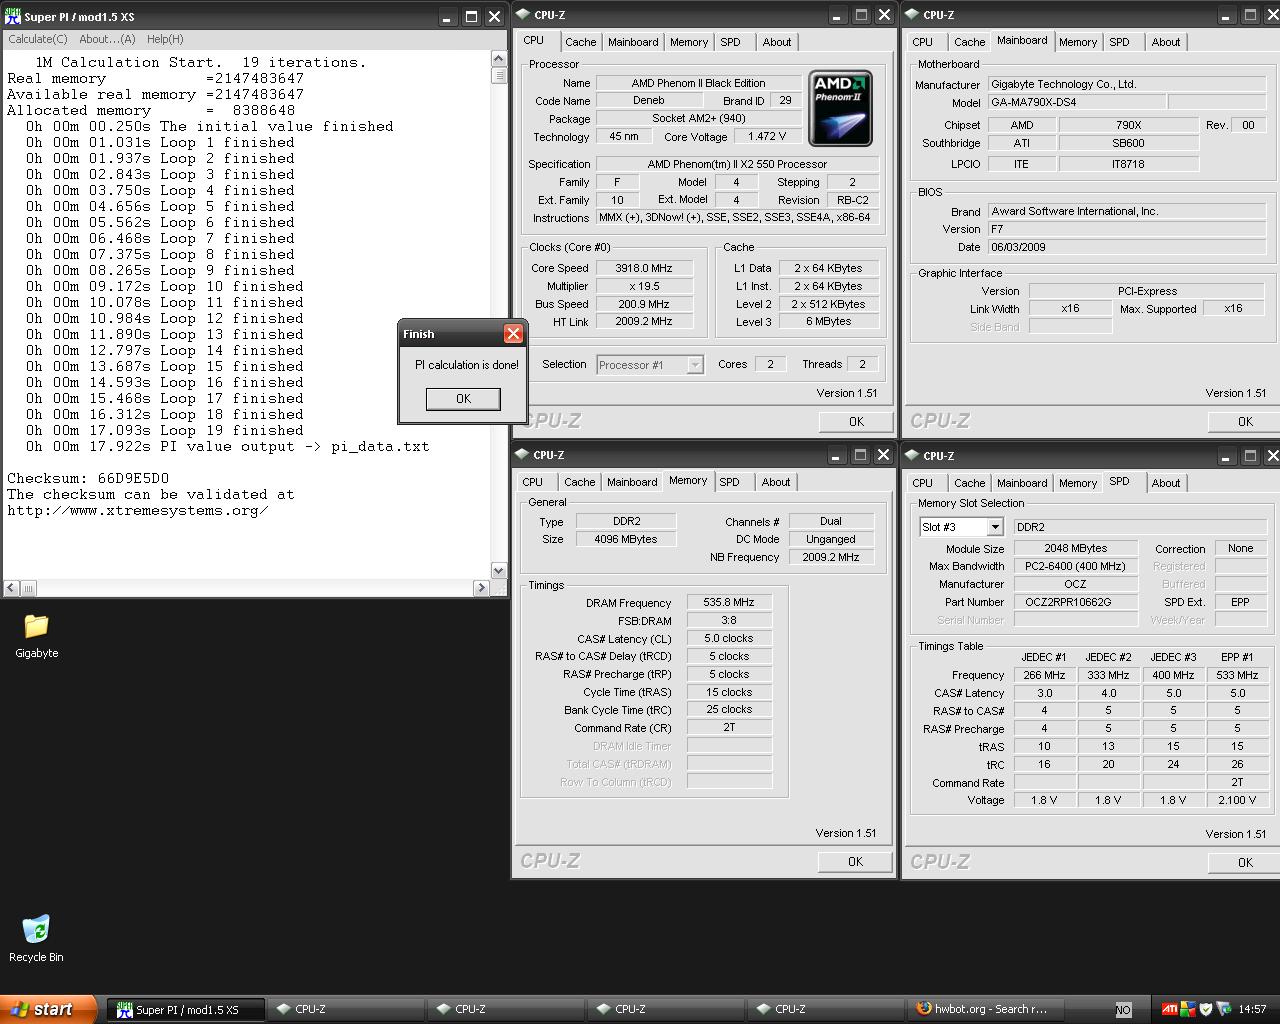The width and height of the screenshot is (1280, 1024).
Task: Switch to About tab in the CPU-Z CPU window
Action: [x=777, y=42]
